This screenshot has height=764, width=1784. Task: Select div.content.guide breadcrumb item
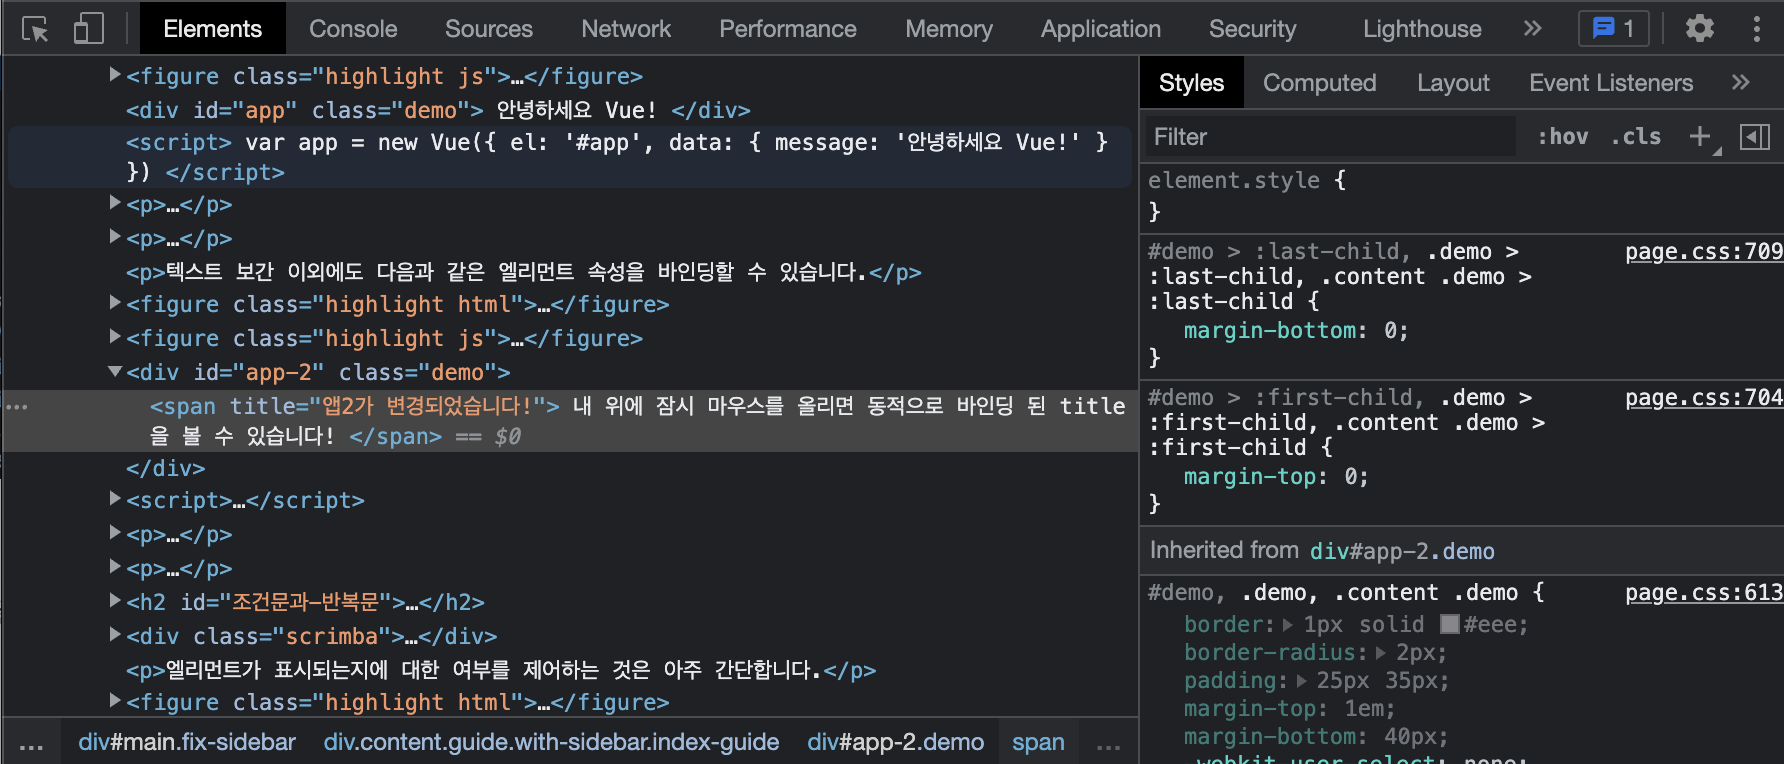pyautogui.click(x=551, y=742)
